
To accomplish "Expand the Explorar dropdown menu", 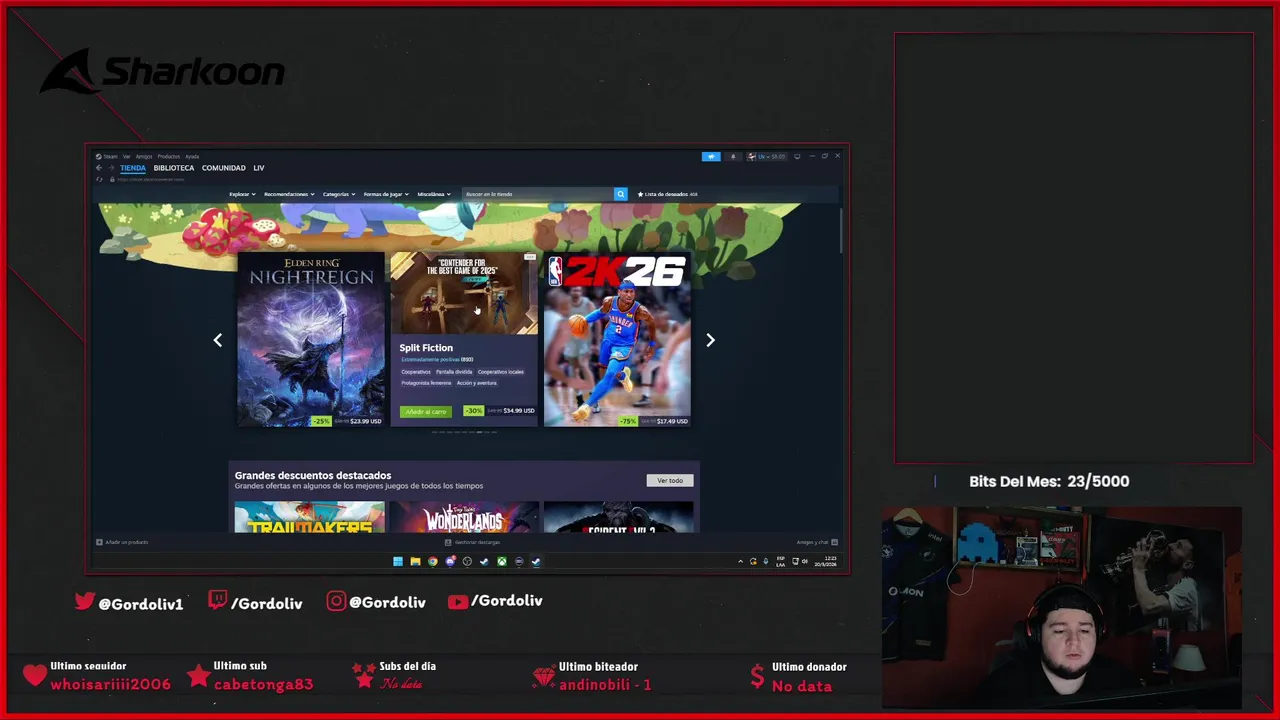I will [x=242, y=194].
